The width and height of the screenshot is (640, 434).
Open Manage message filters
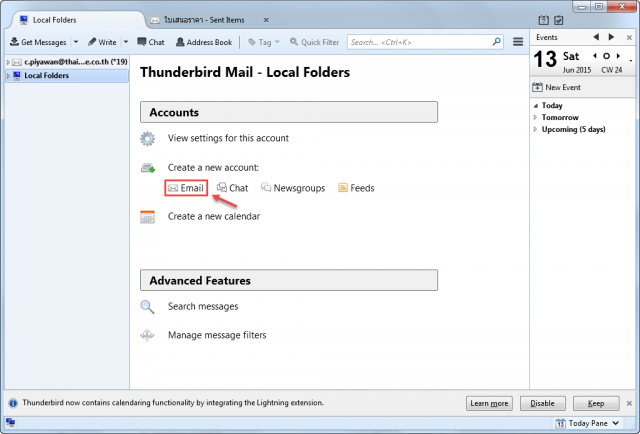point(217,335)
